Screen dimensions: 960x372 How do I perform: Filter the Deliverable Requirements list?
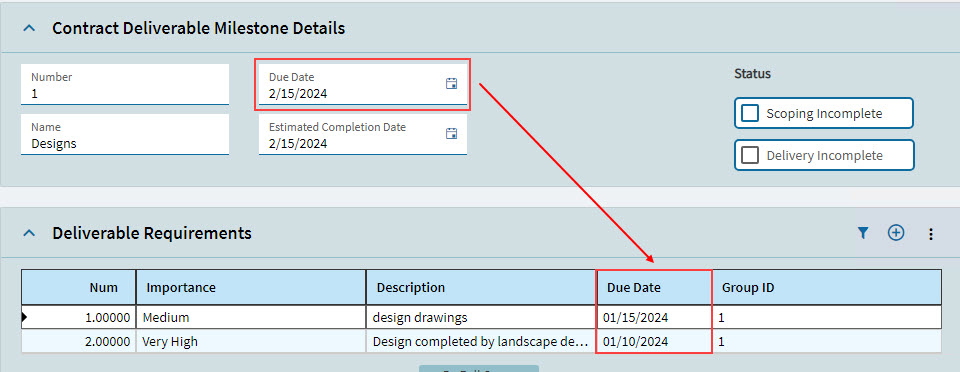click(863, 232)
